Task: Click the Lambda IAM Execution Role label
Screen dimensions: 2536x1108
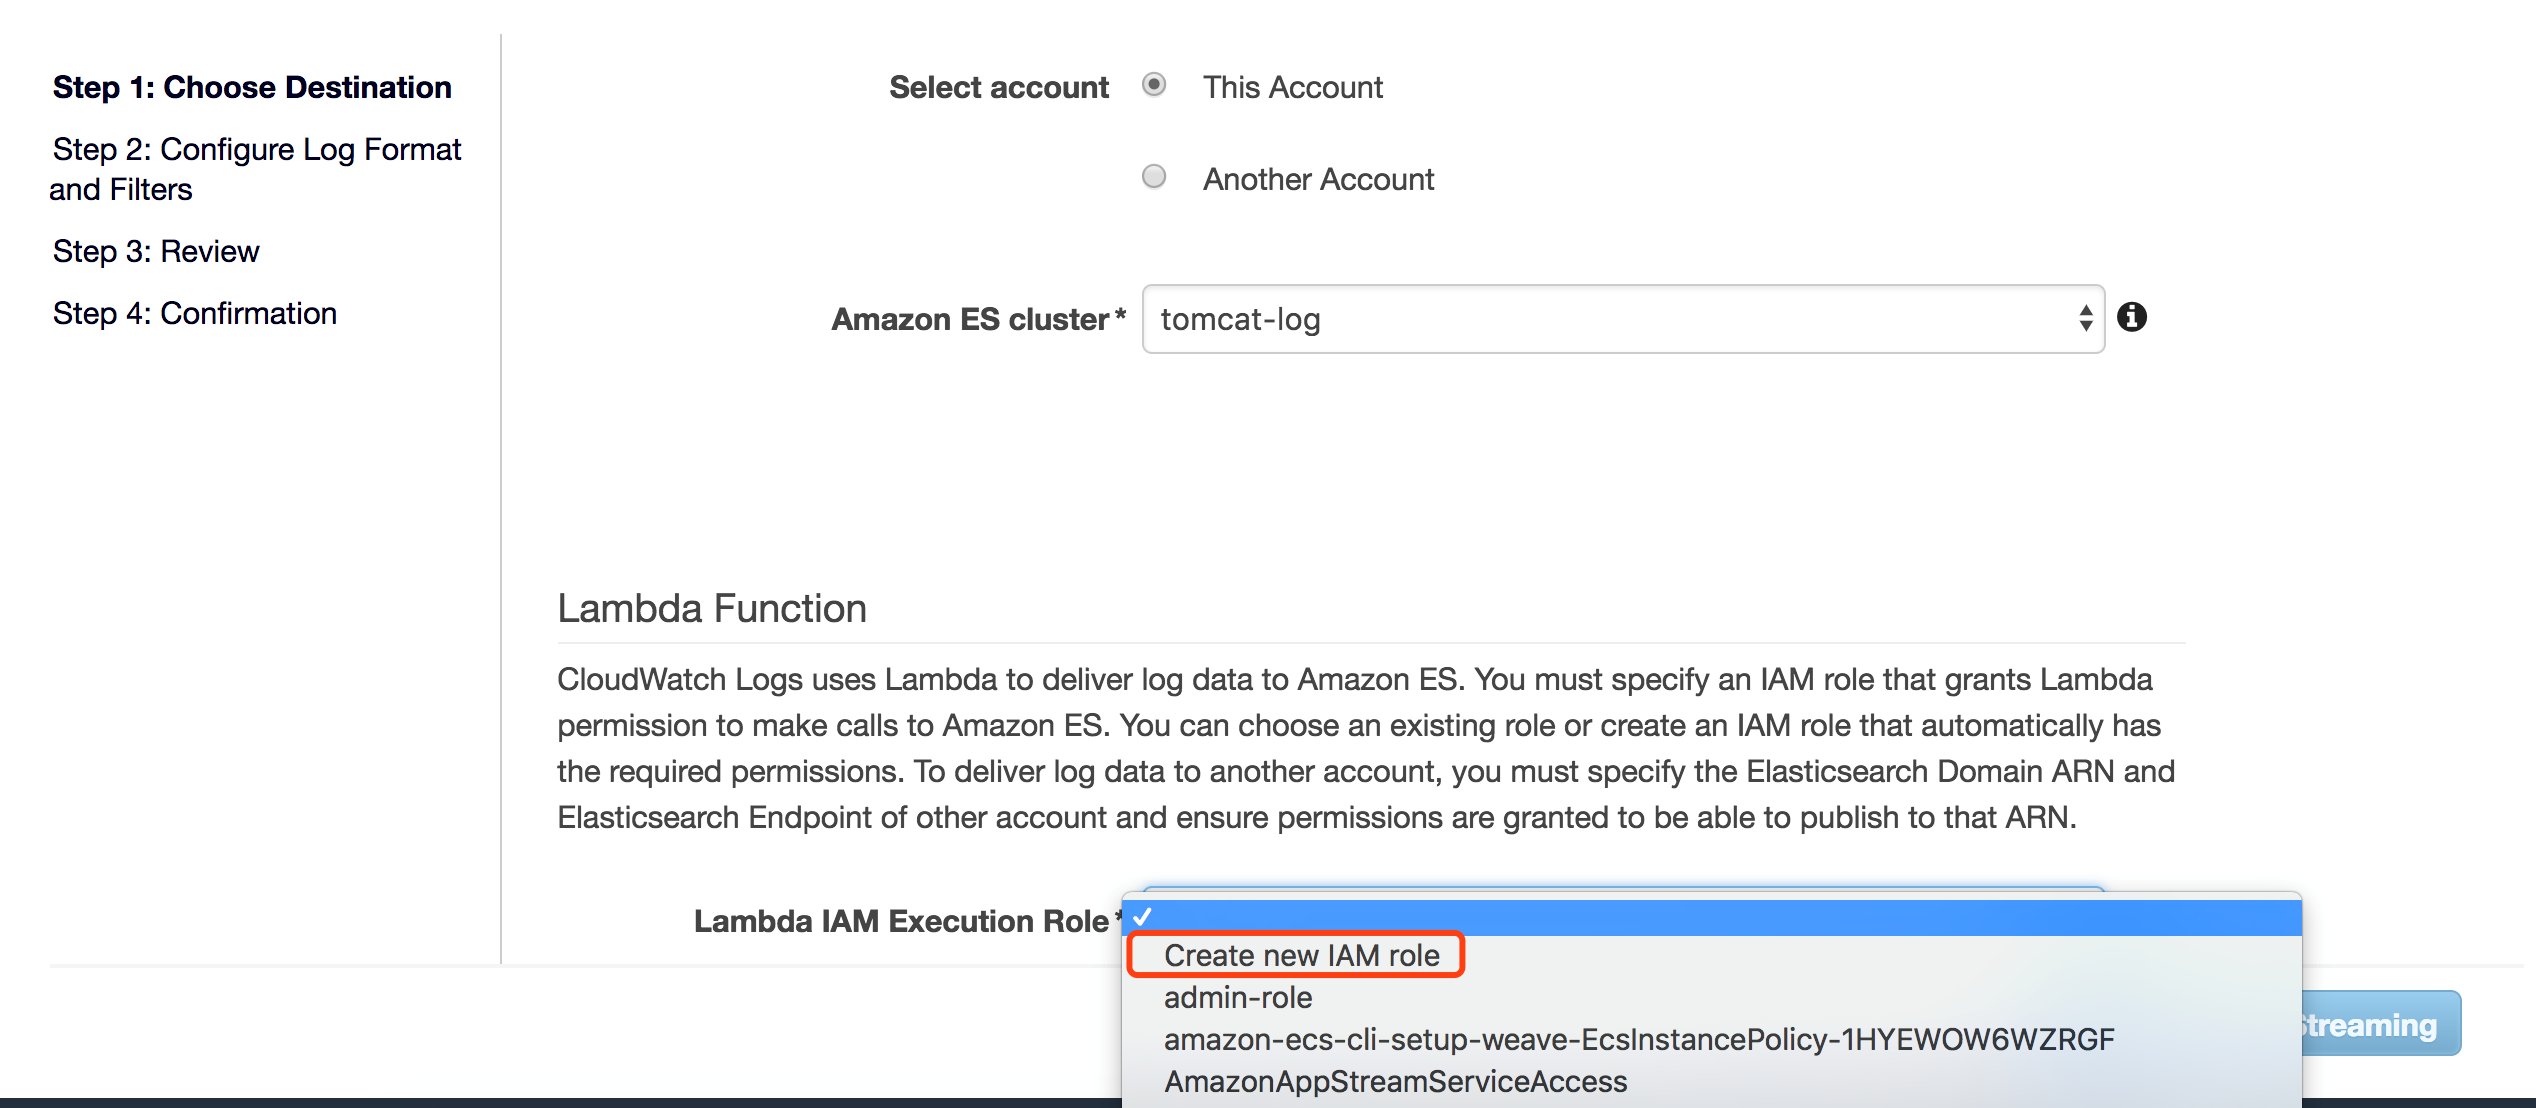Action: [x=900, y=921]
